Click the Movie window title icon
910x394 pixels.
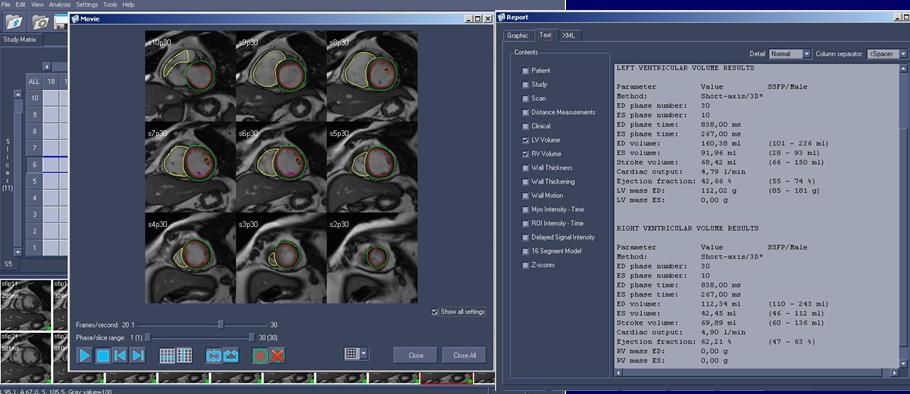[x=75, y=19]
